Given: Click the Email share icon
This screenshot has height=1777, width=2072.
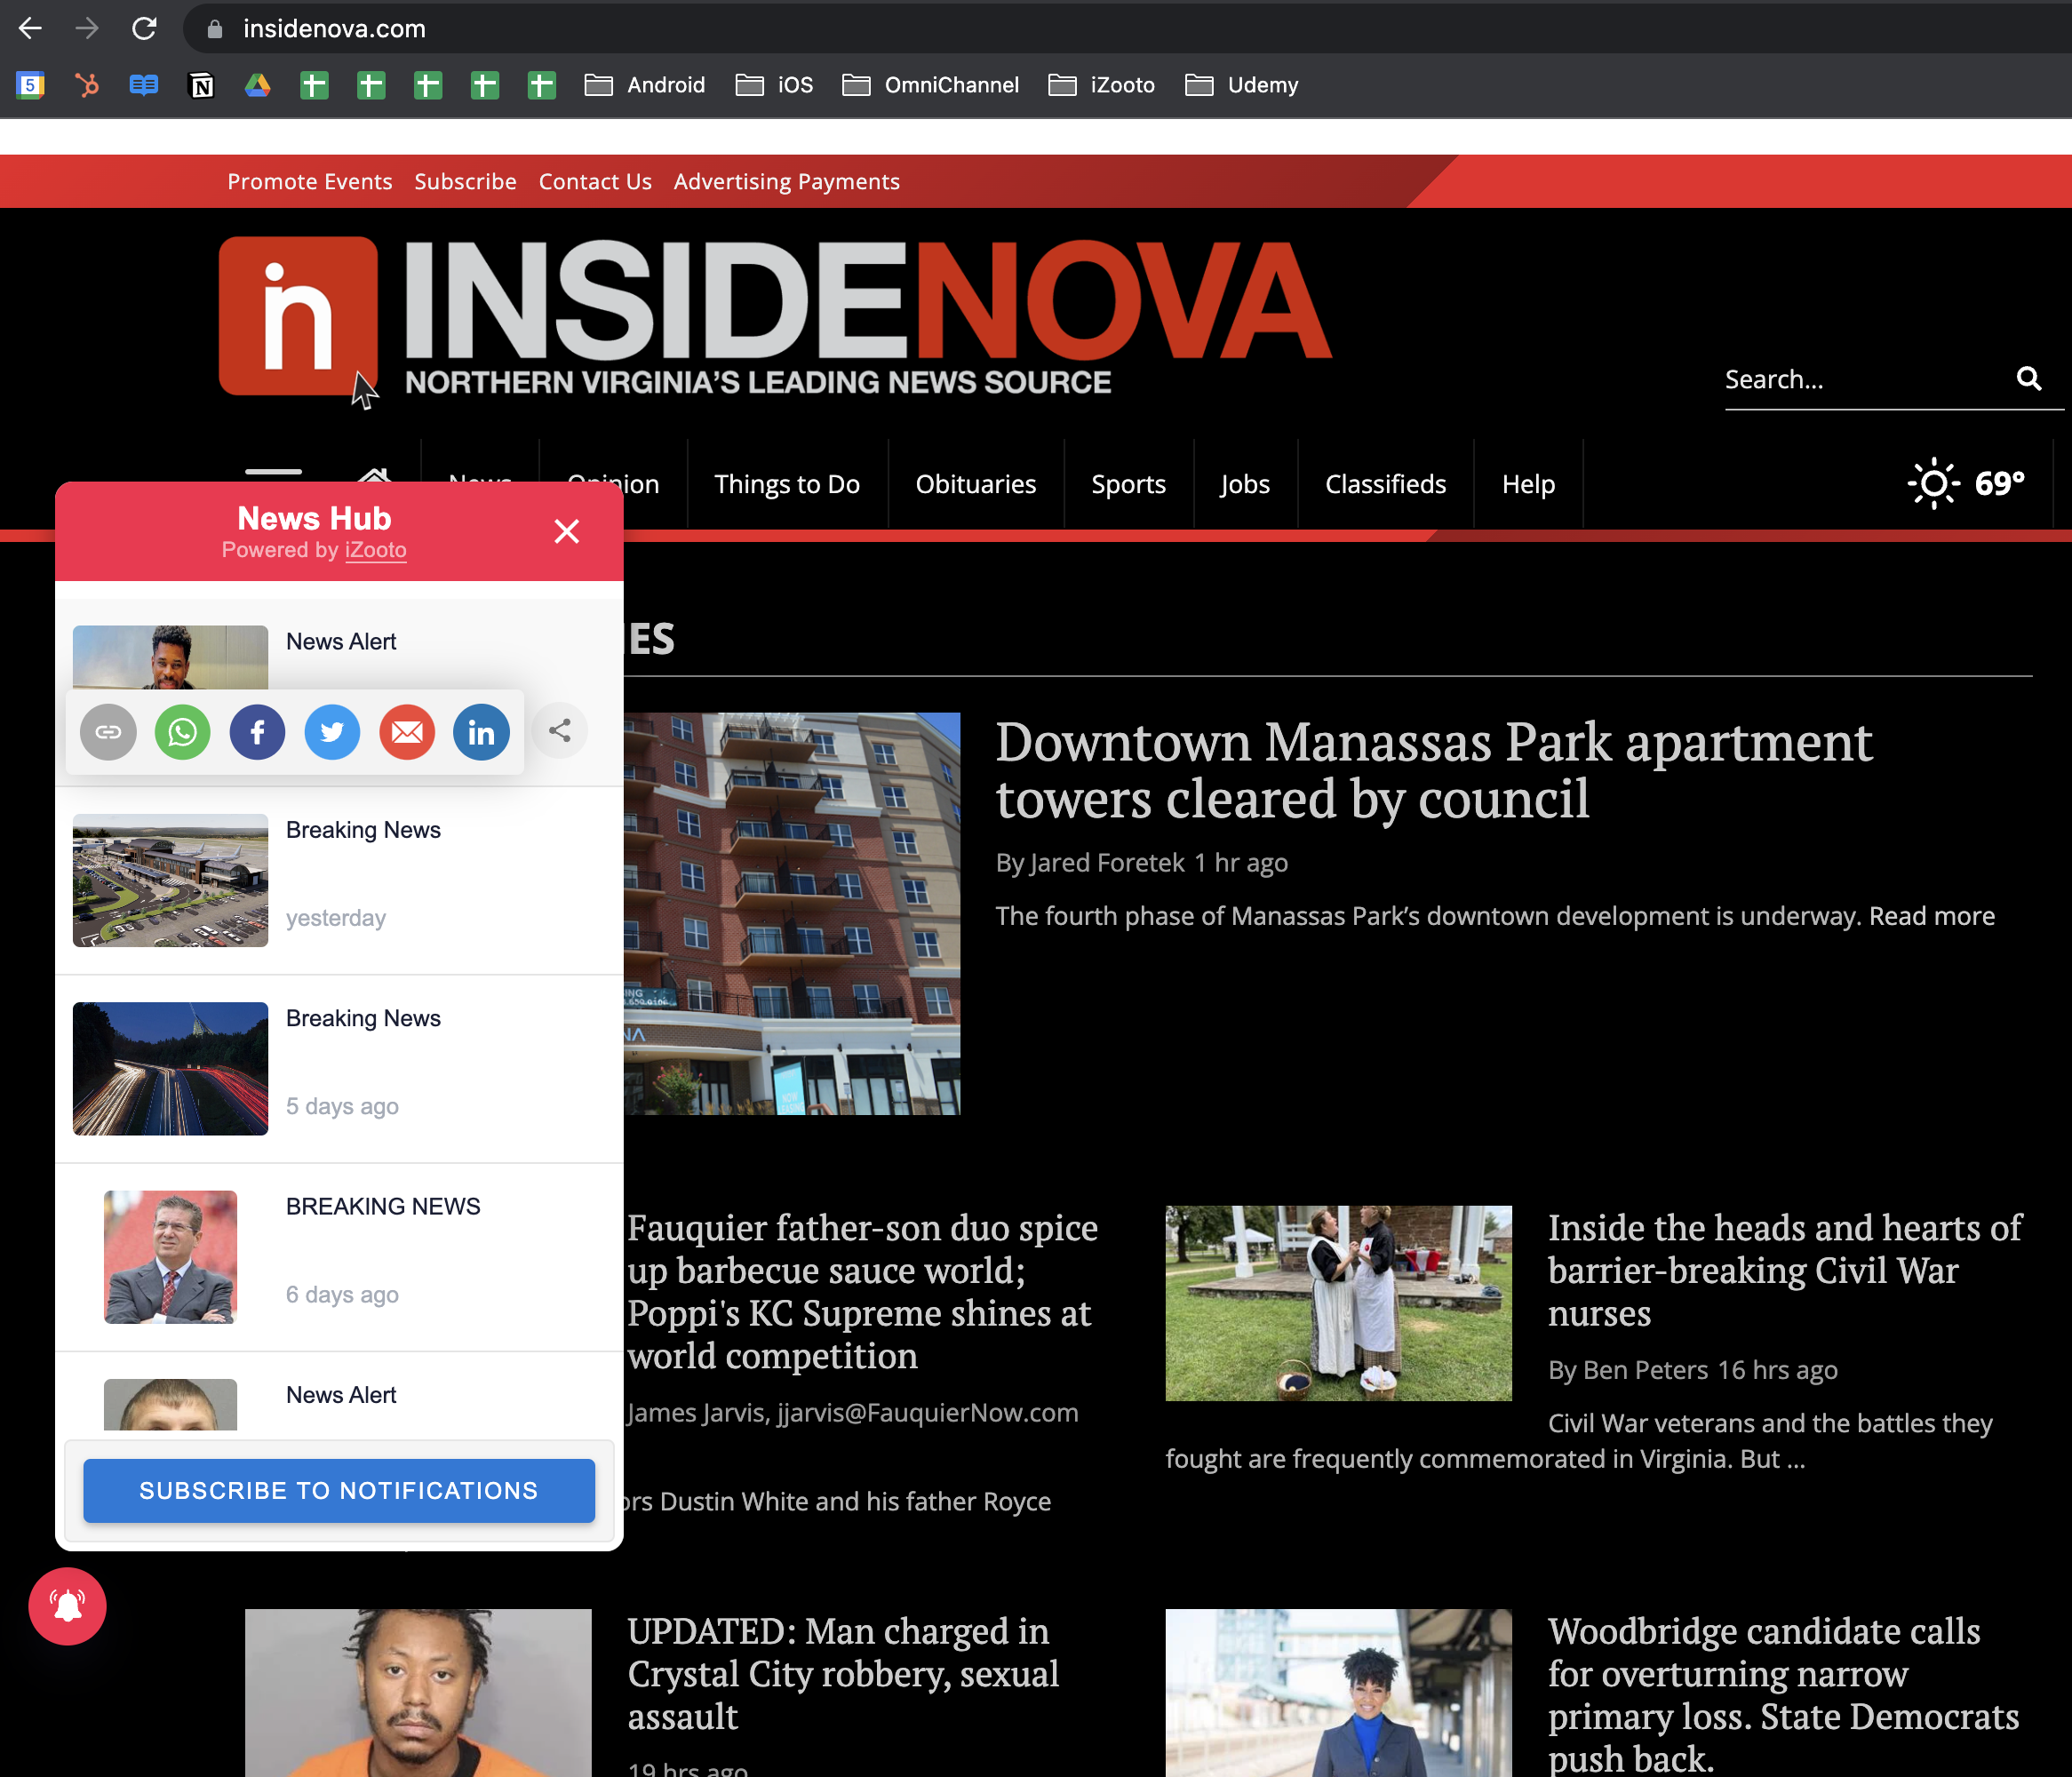Looking at the screenshot, I should (405, 733).
